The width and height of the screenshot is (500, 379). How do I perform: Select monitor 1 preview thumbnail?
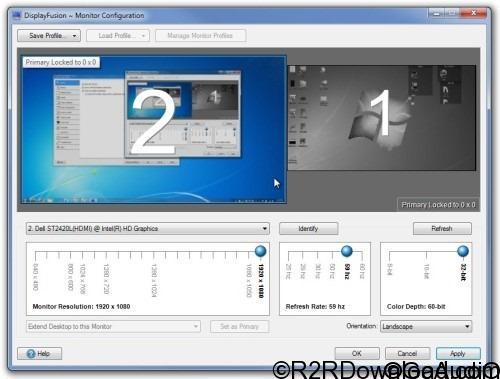pyautogui.click(x=382, y=118)
